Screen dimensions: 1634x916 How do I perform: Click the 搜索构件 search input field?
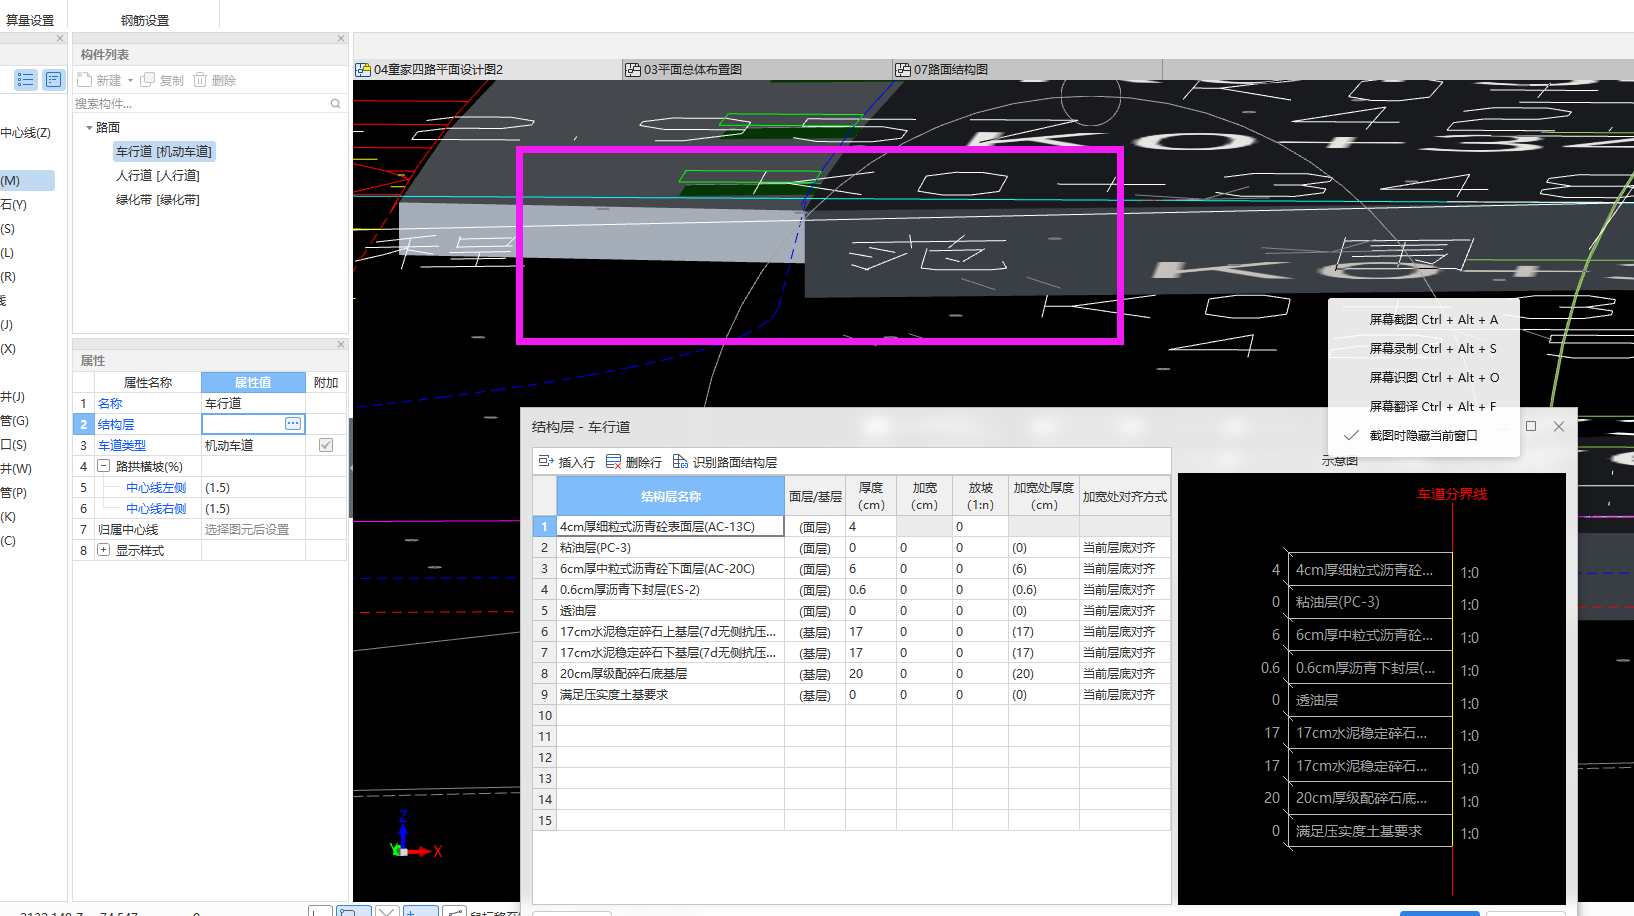pyautogui.click(x=200, y=104)
